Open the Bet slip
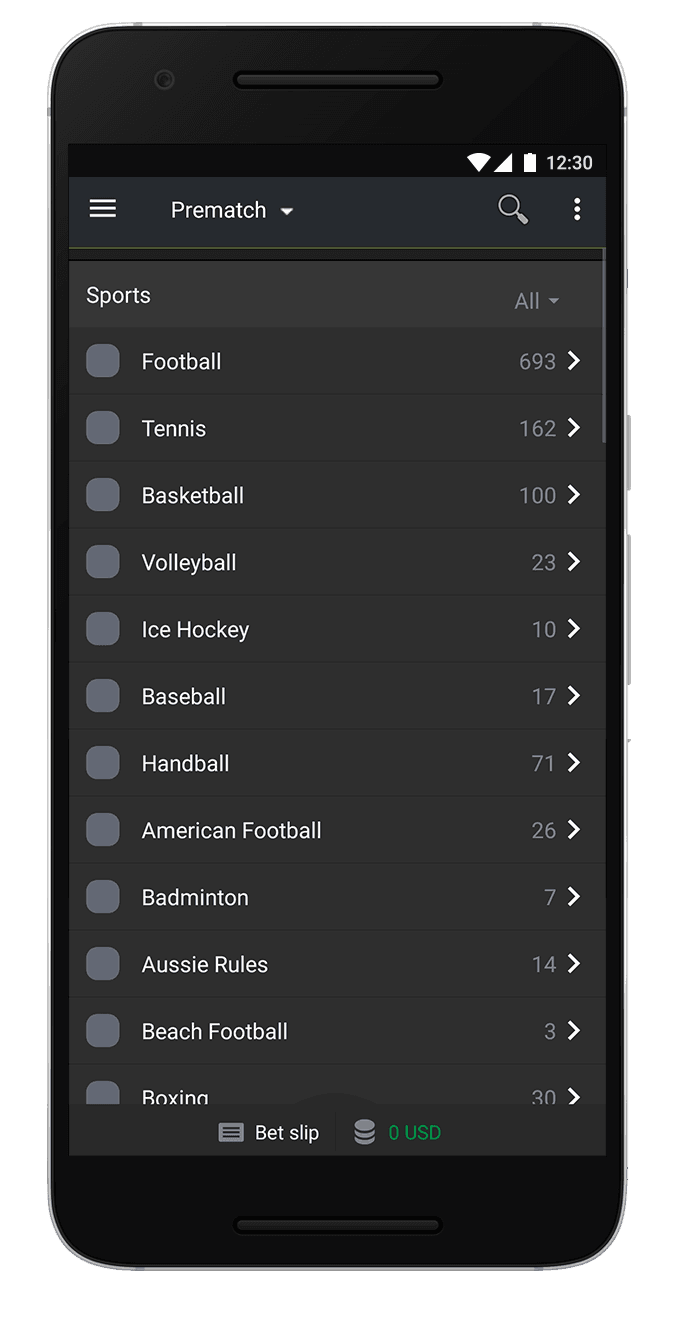This screenshot has height=1317, width=678. pyautogui.click(x=286, y=1132)
